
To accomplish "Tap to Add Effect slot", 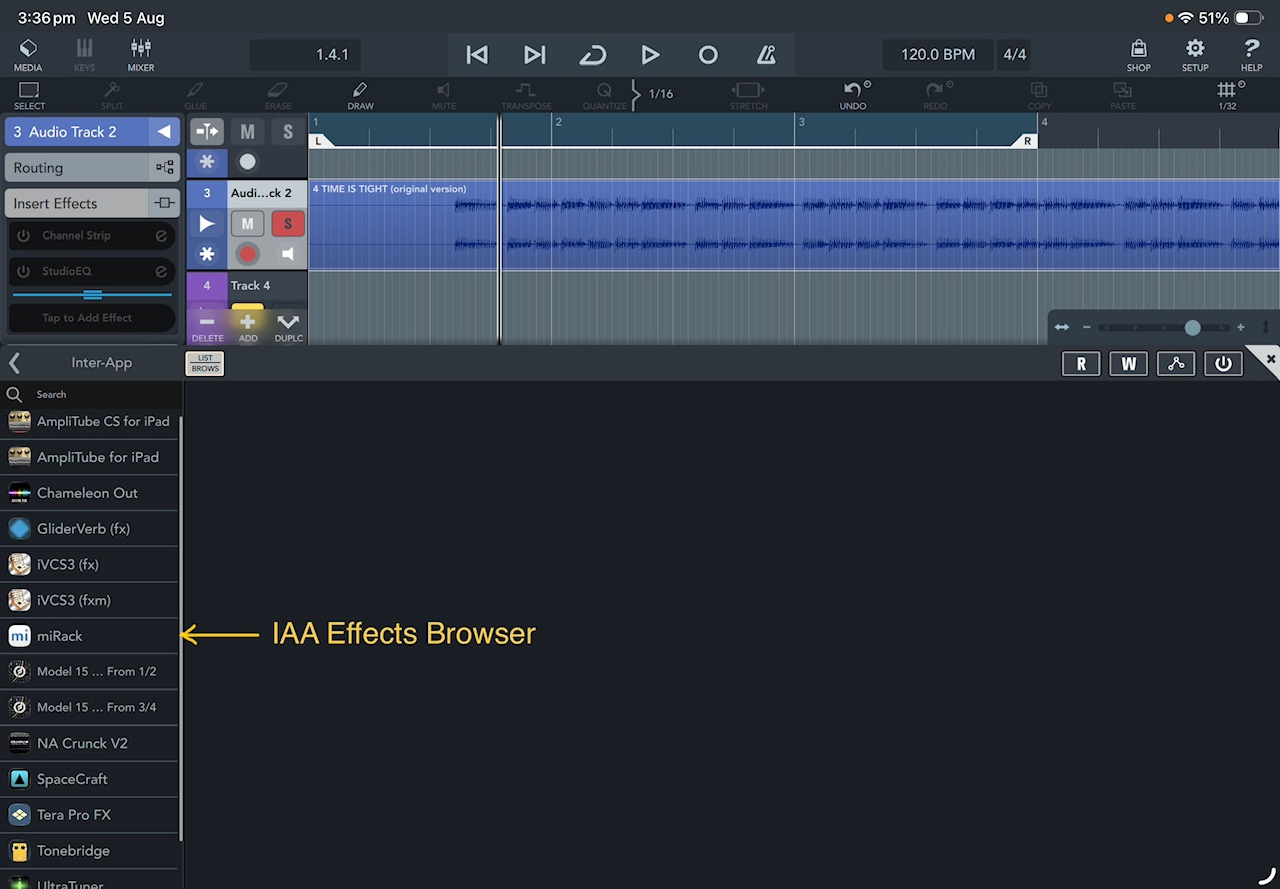I will coord(92,318).
